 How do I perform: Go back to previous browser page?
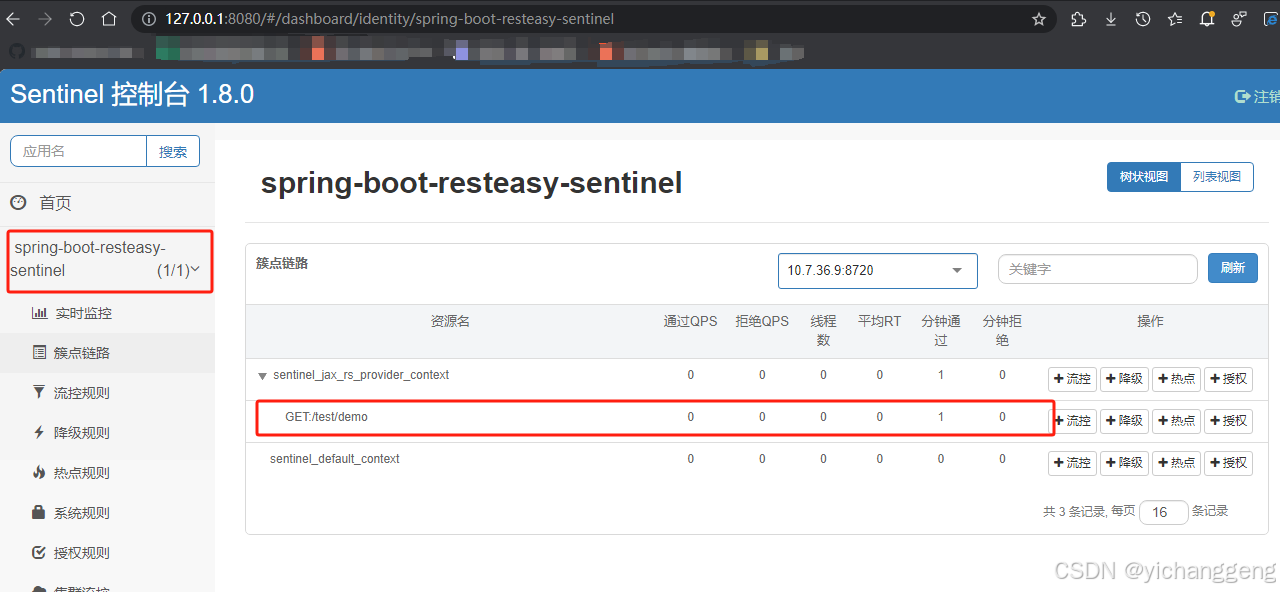click(x=14, y=19)
